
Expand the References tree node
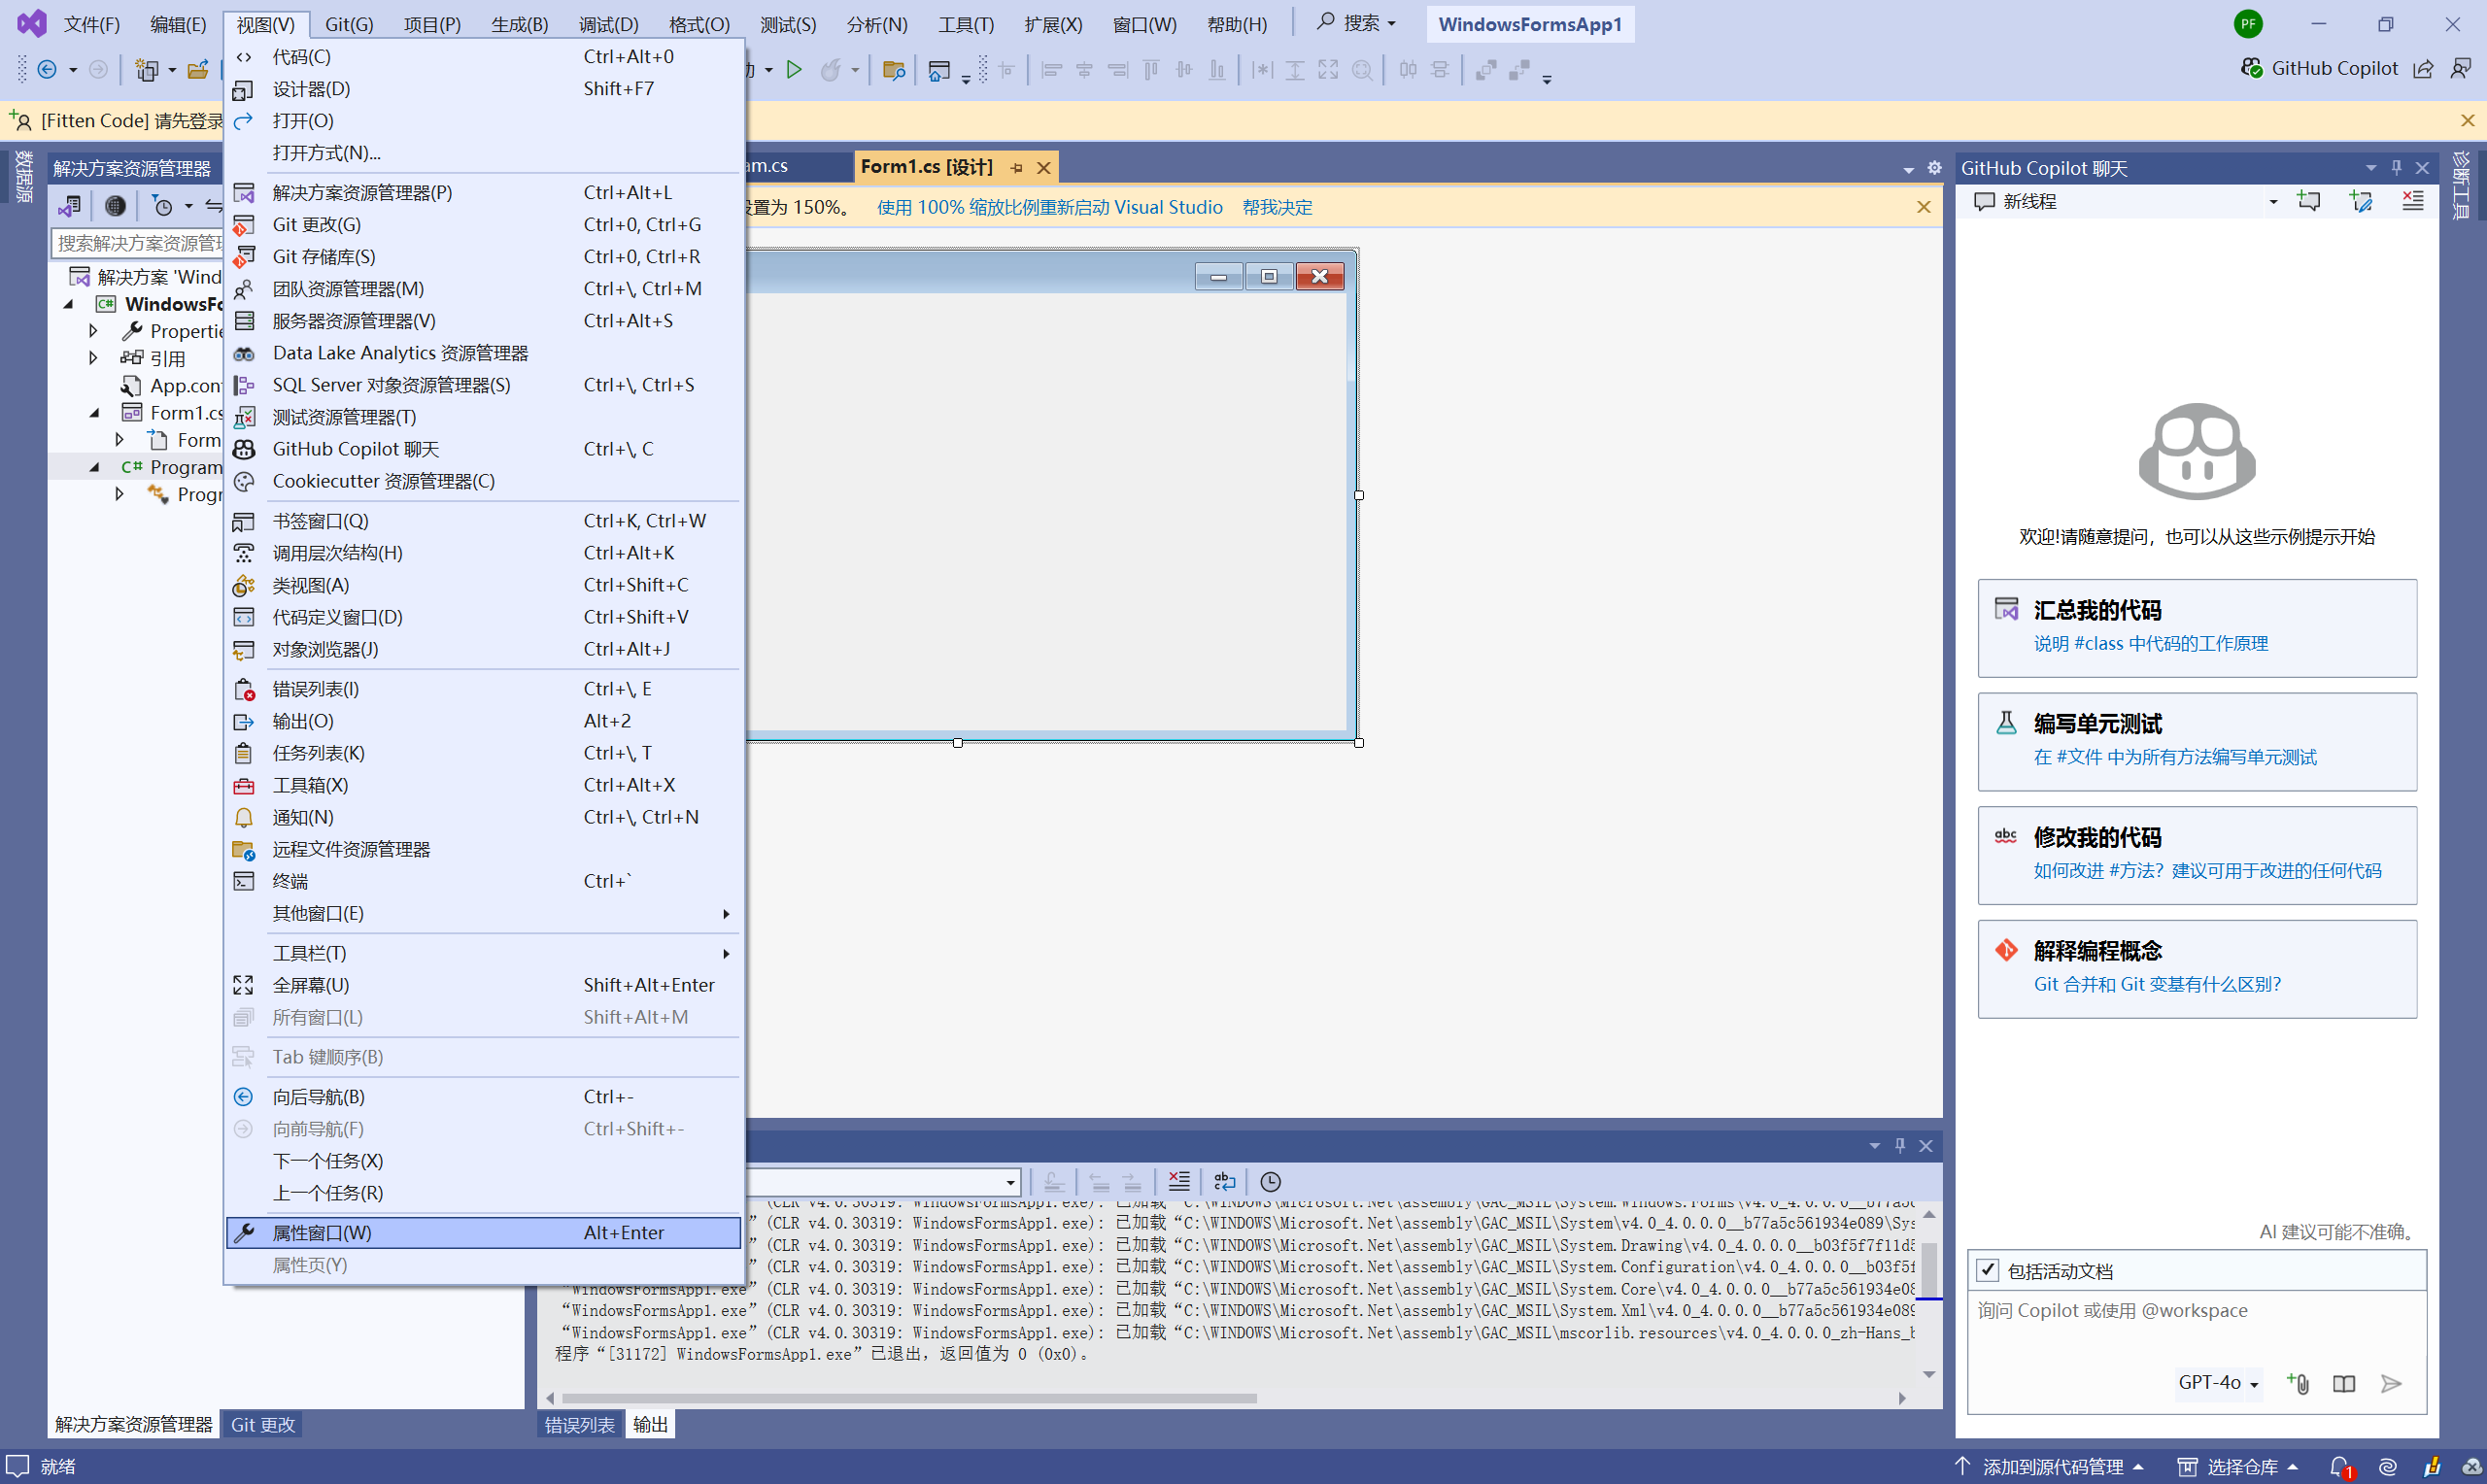pos(93,357)
